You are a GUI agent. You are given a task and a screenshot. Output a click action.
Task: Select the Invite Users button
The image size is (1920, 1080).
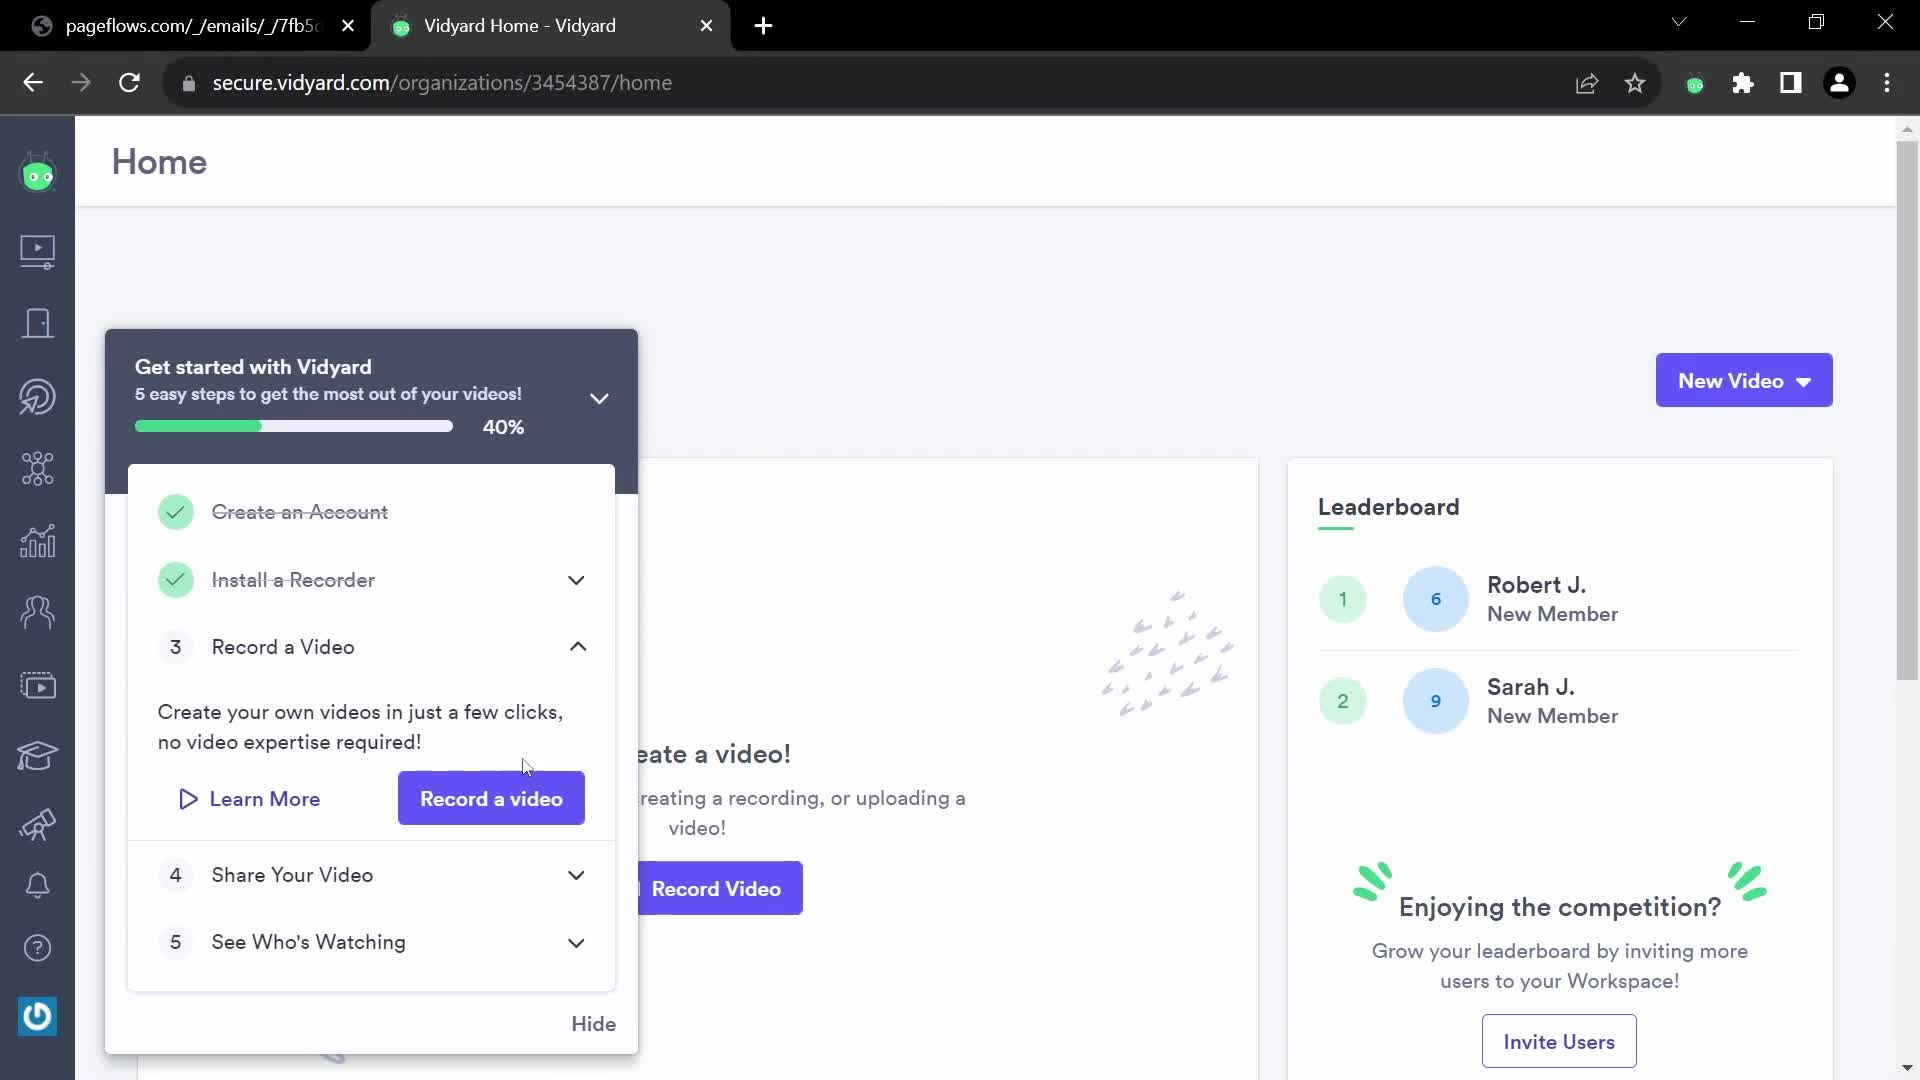point(1560,1042)
